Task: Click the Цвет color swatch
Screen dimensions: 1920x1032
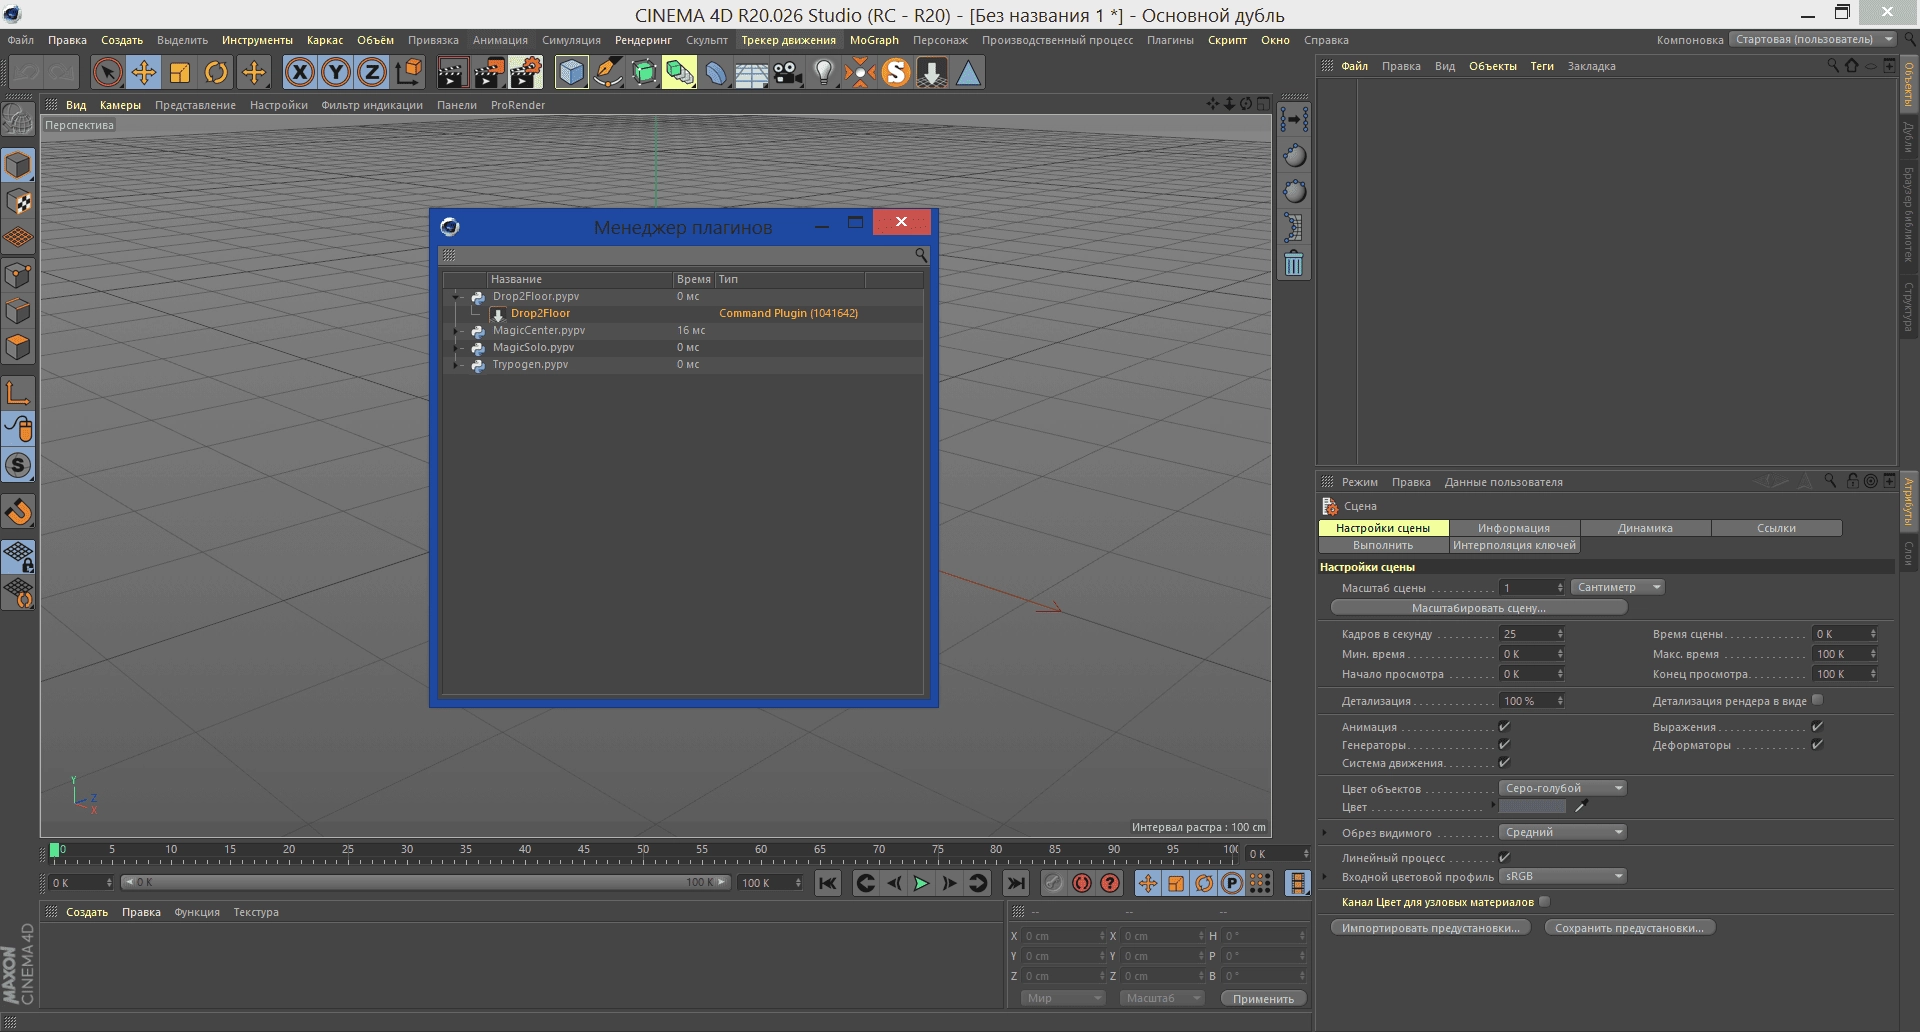Action: coord(1532,807)
